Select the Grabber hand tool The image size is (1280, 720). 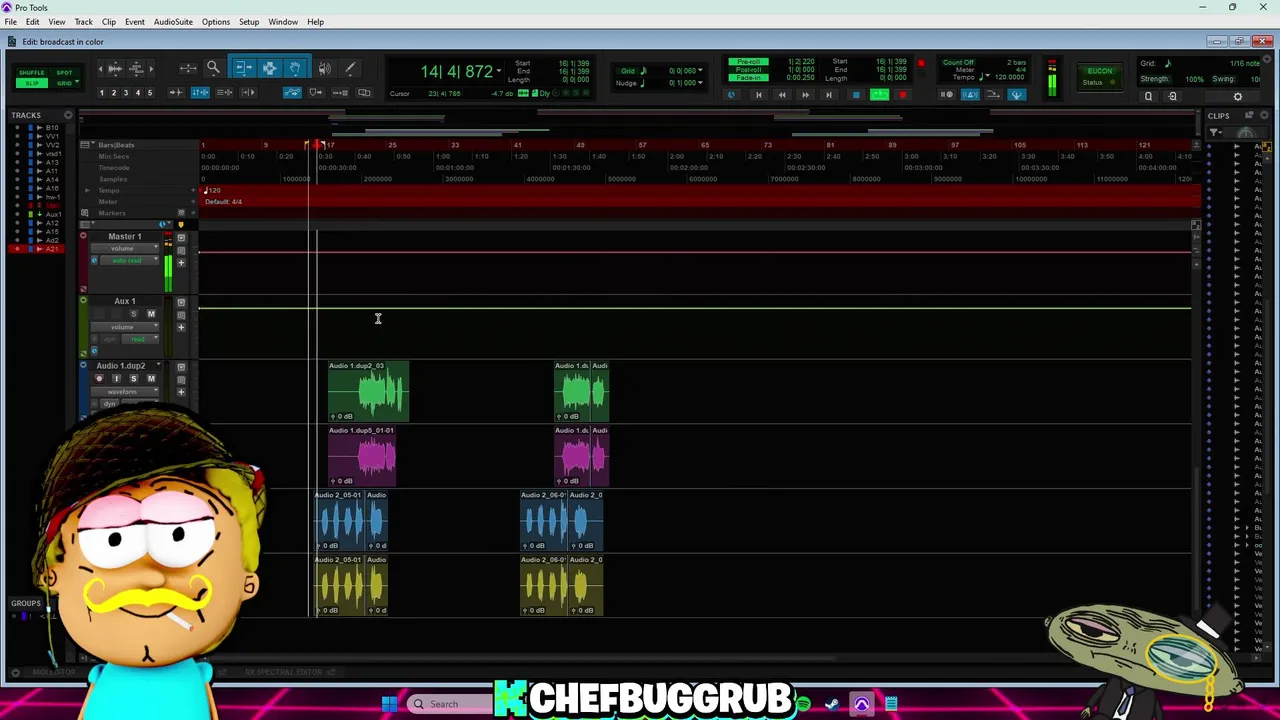point(295,68)
